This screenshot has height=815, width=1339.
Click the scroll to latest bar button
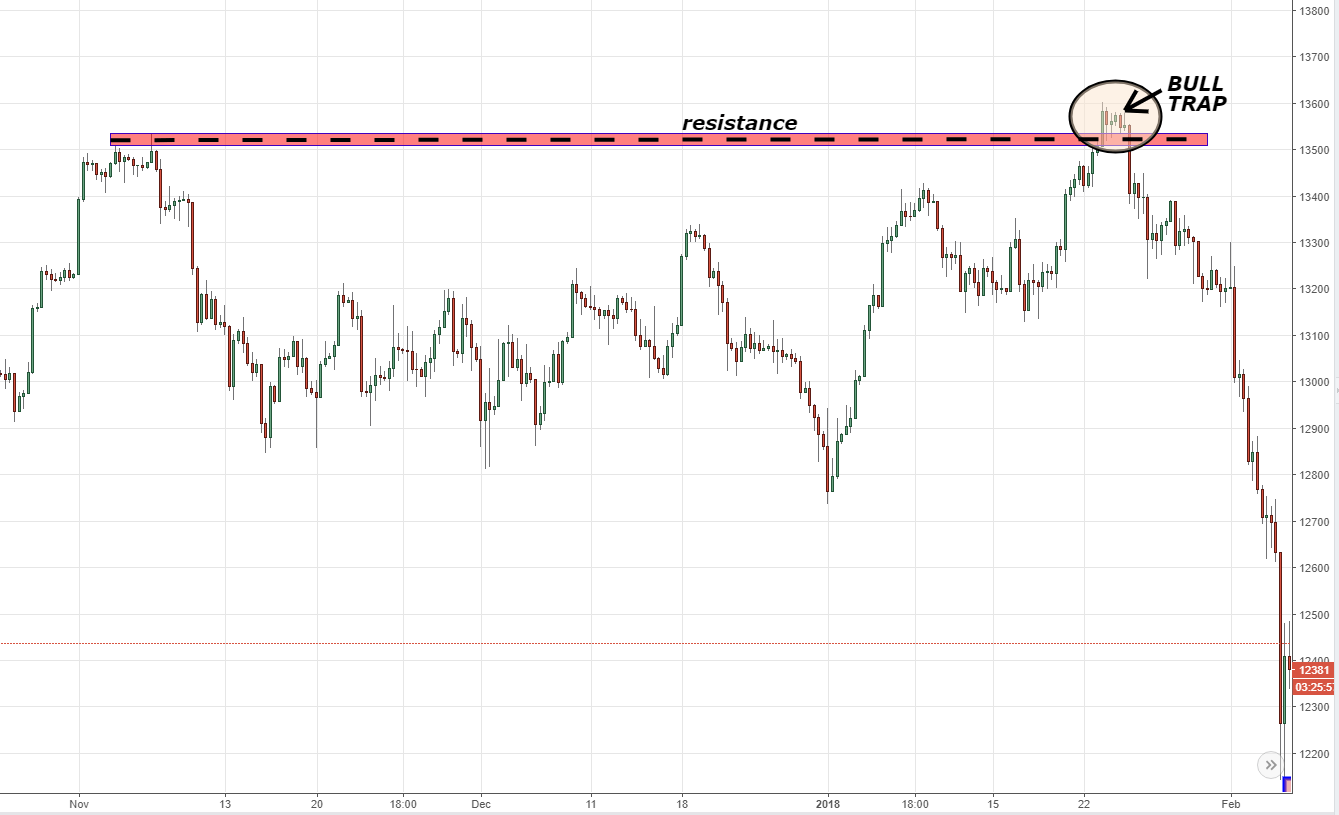click(1270, 766)
